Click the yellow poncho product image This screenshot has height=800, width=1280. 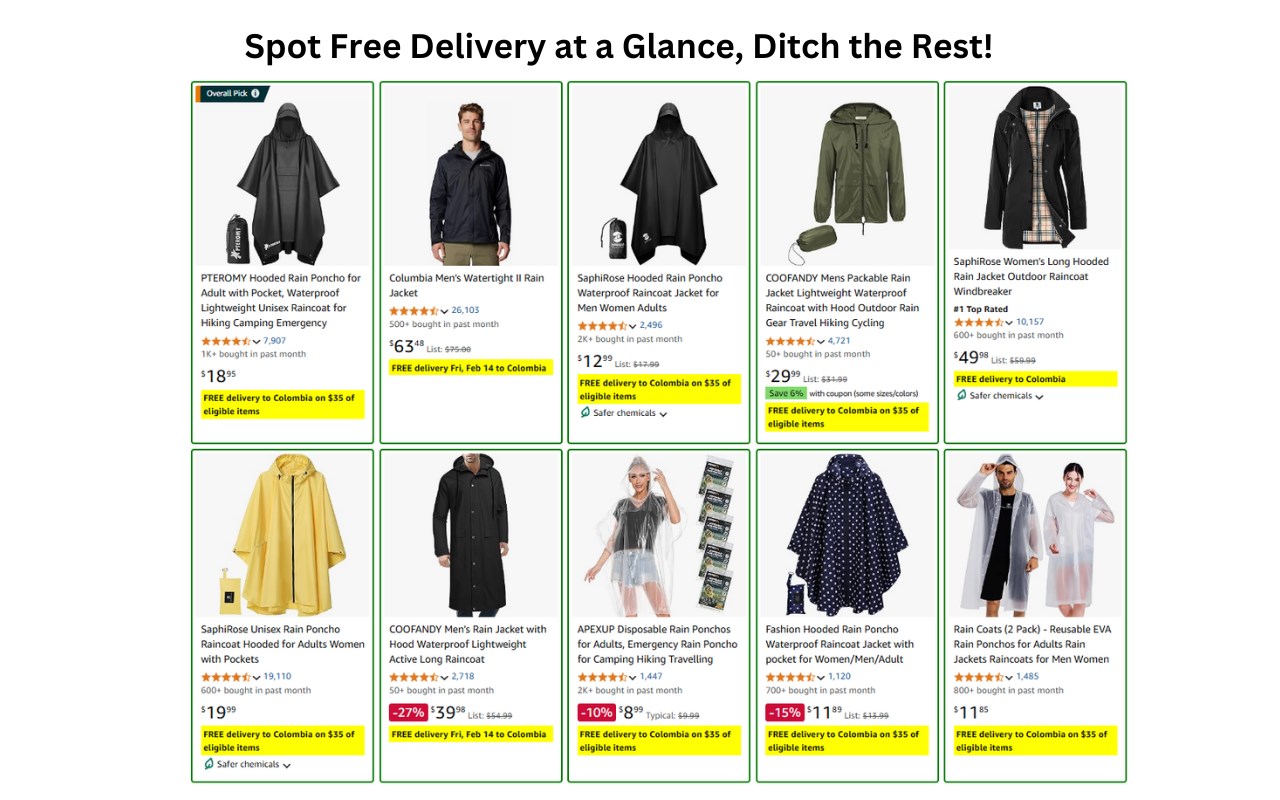click(277, 535)
